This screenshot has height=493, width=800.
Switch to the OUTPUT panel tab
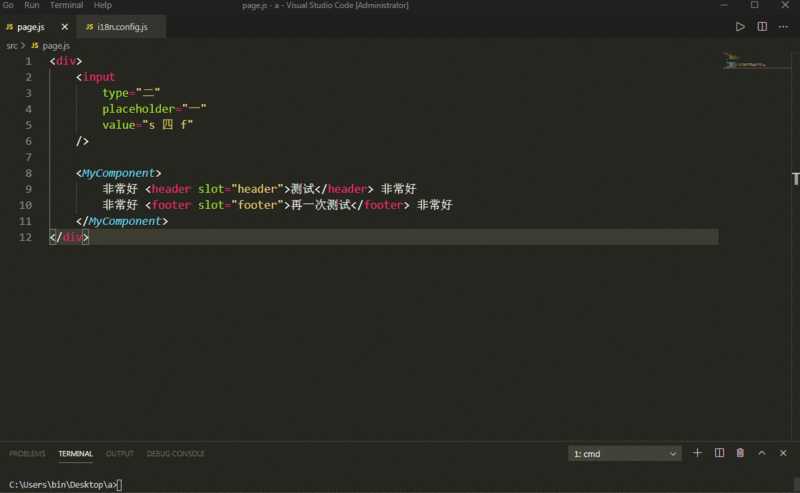[x=119, y=453]
